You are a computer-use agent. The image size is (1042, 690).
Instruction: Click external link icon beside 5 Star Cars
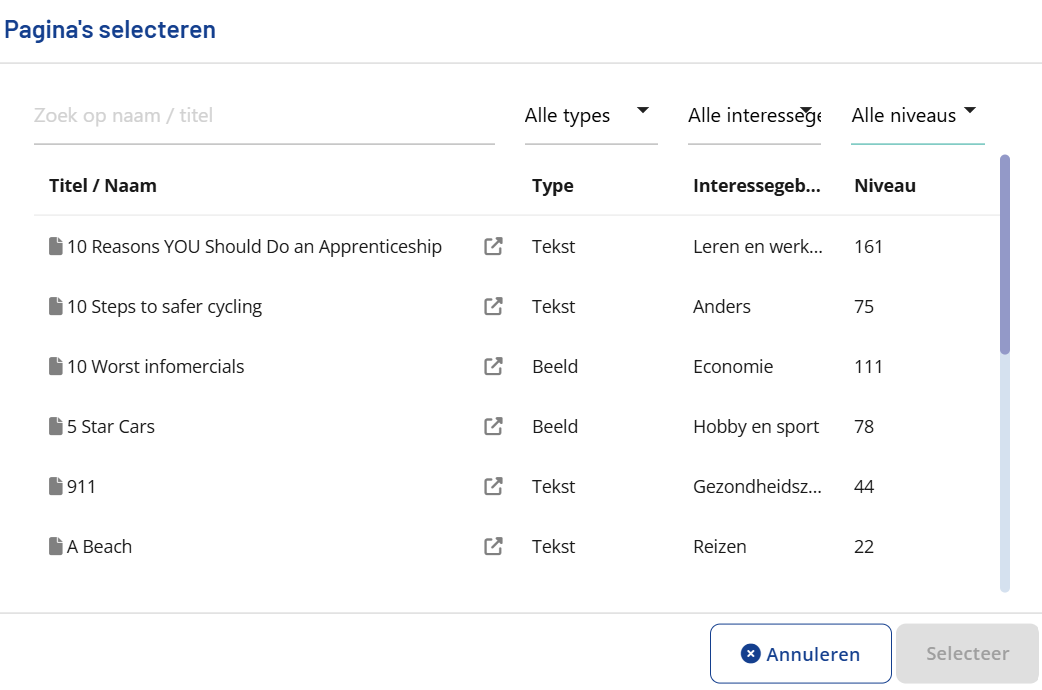tap(493, 427)
